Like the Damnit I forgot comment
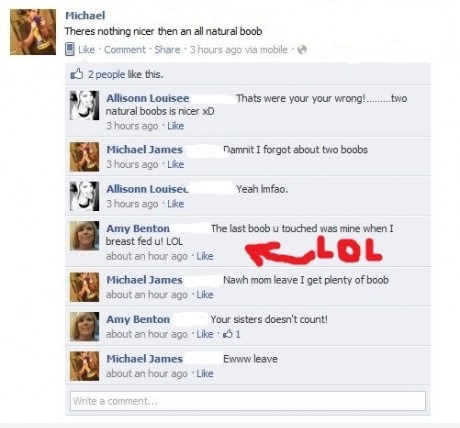The width and height of the screenshot is (460, 428). 176,164
